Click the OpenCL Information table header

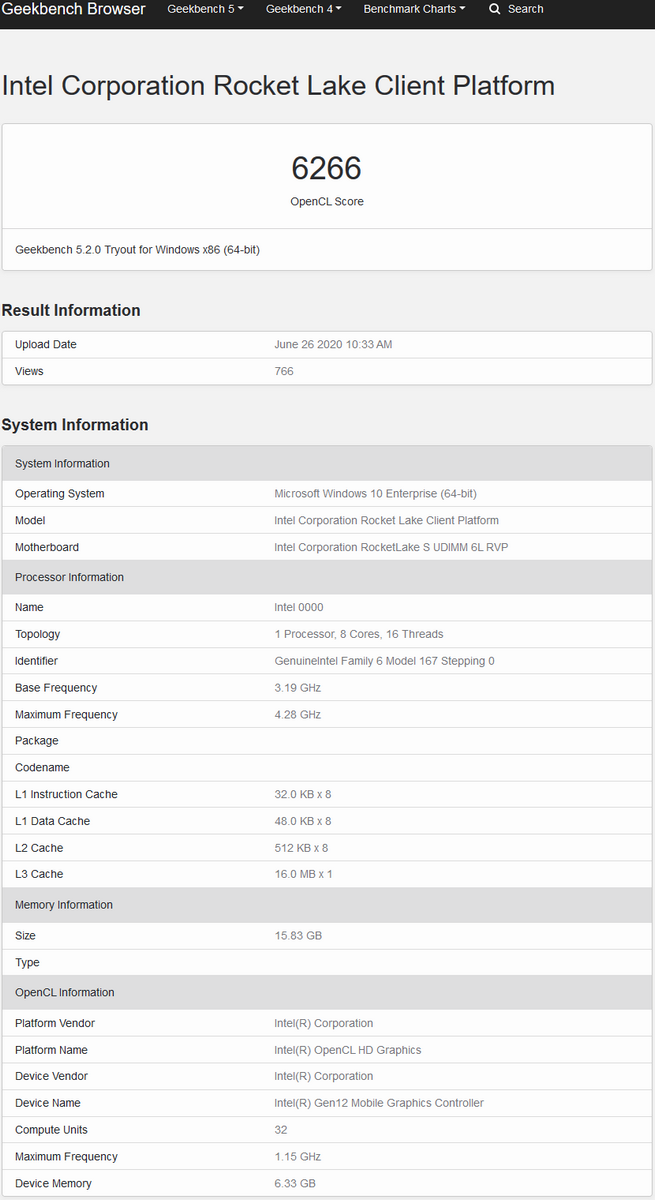click(x=327, y=993)
